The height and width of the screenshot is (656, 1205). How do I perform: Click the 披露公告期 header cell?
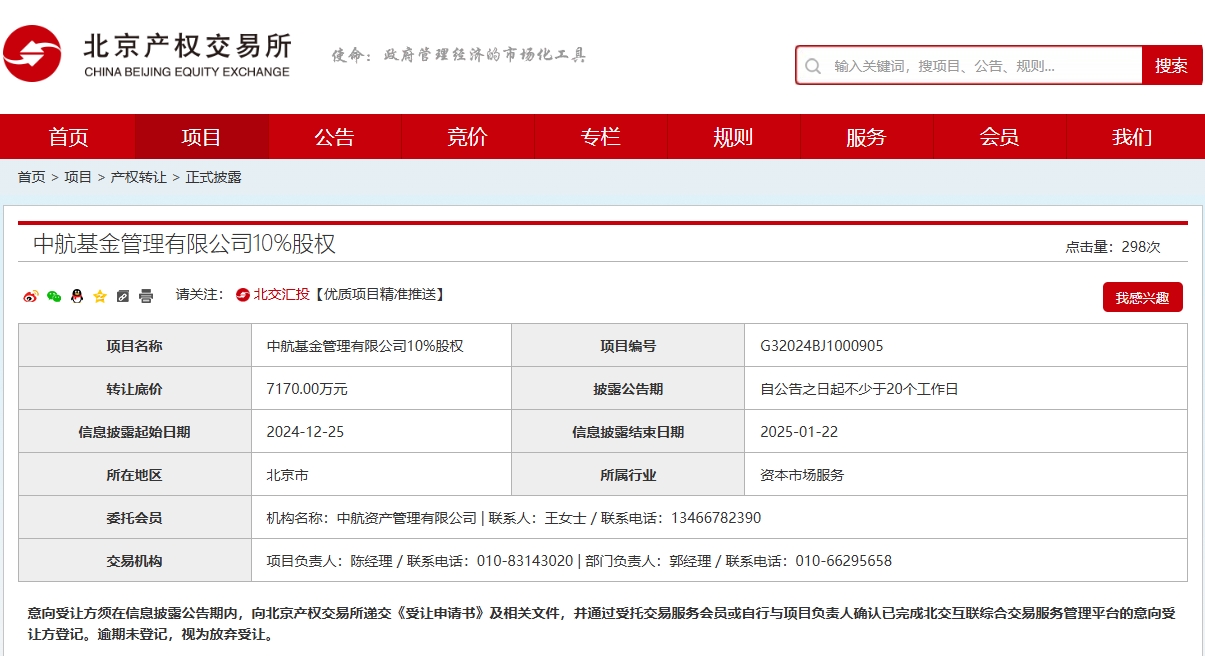[628, 389]
